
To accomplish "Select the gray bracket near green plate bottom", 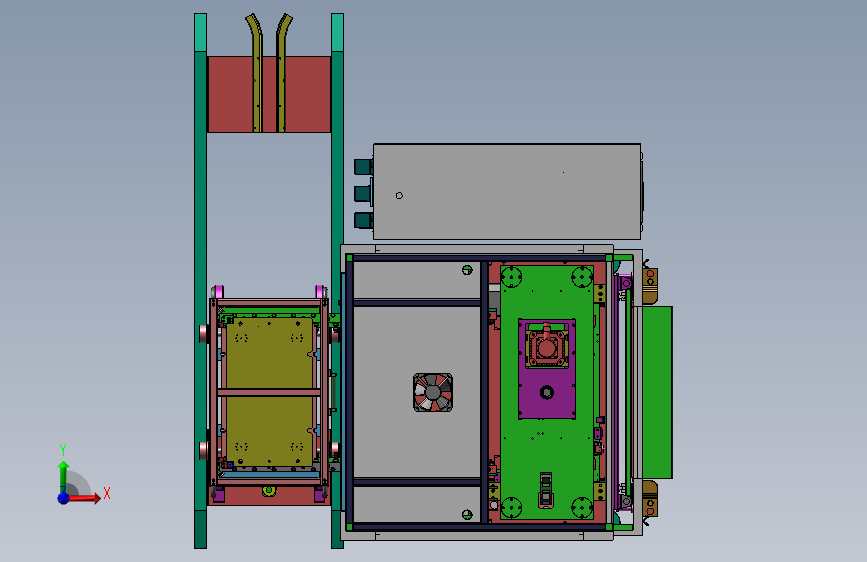I will pyautogui.click(x=546, y=490).
